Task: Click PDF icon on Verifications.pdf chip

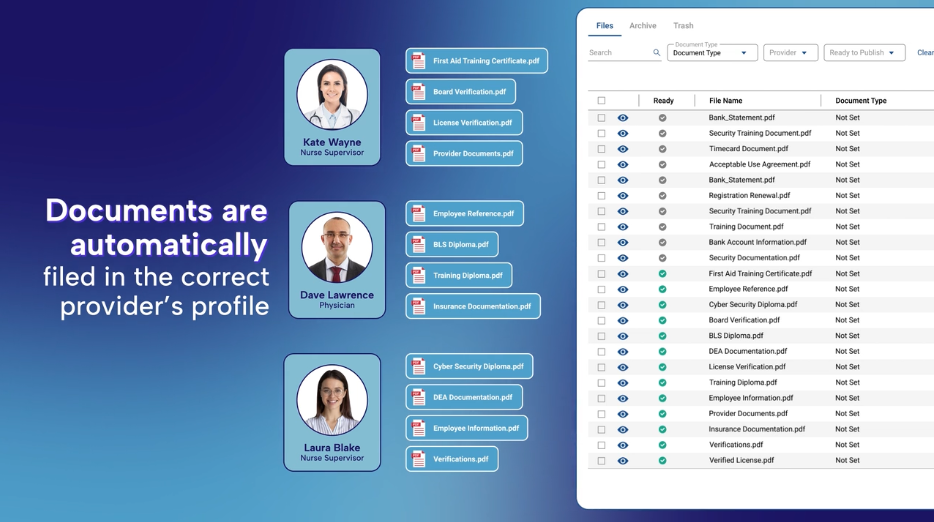Action: (x=419, y=459)
